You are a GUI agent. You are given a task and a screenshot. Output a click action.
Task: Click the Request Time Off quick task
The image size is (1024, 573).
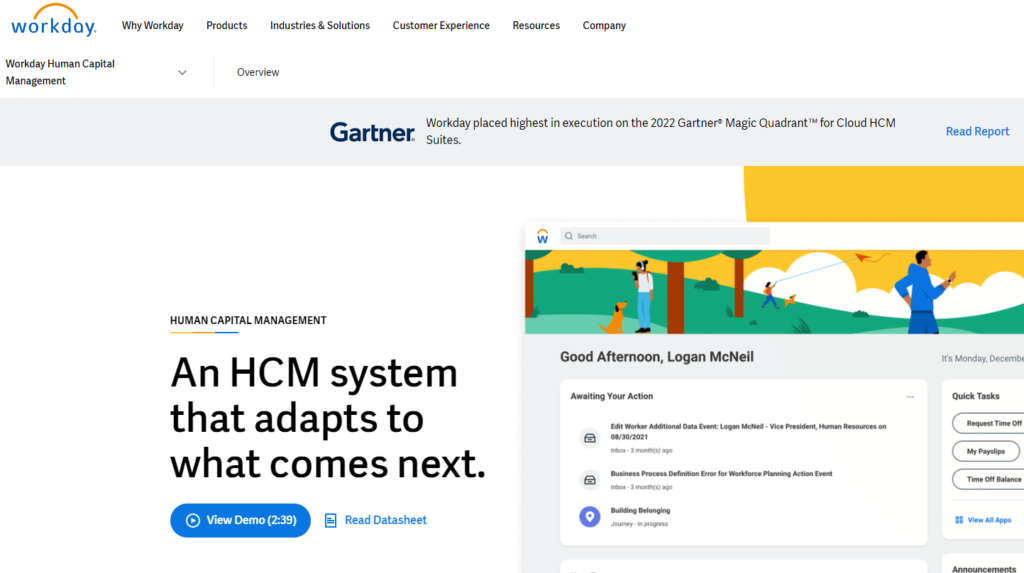[x=989, y=423]
